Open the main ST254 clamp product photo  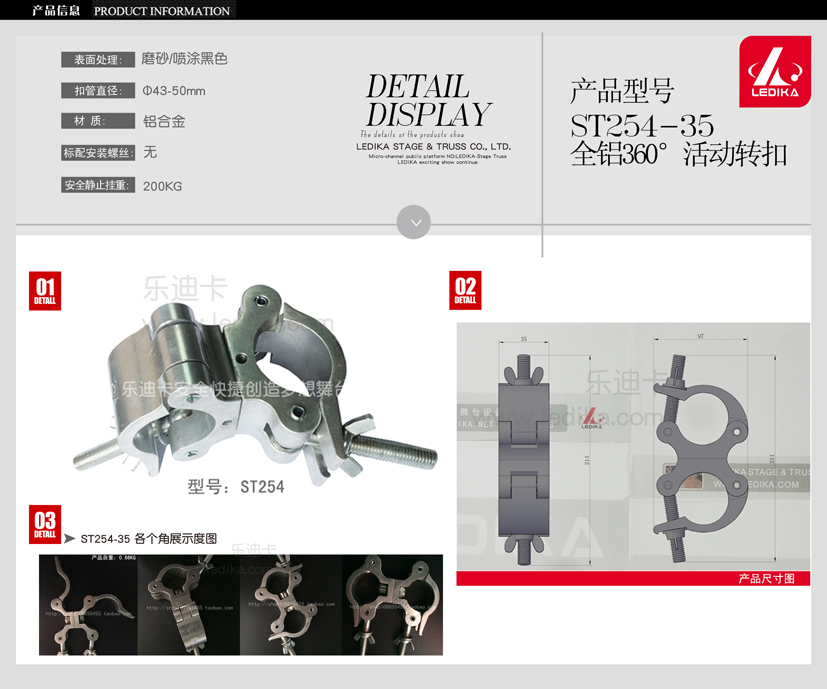click(256, 385)
